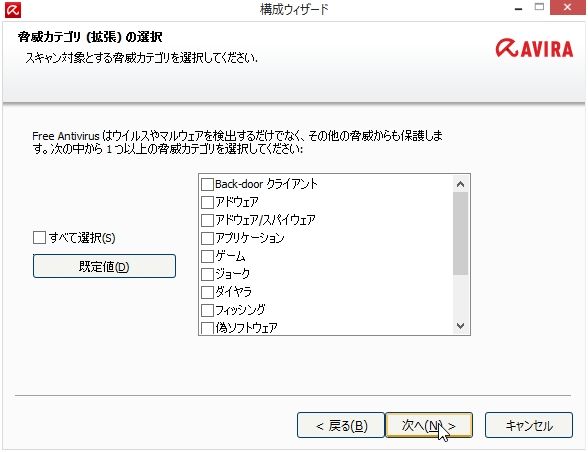
Task: Close the 構成ウィザード window
Action: (567, 8)
